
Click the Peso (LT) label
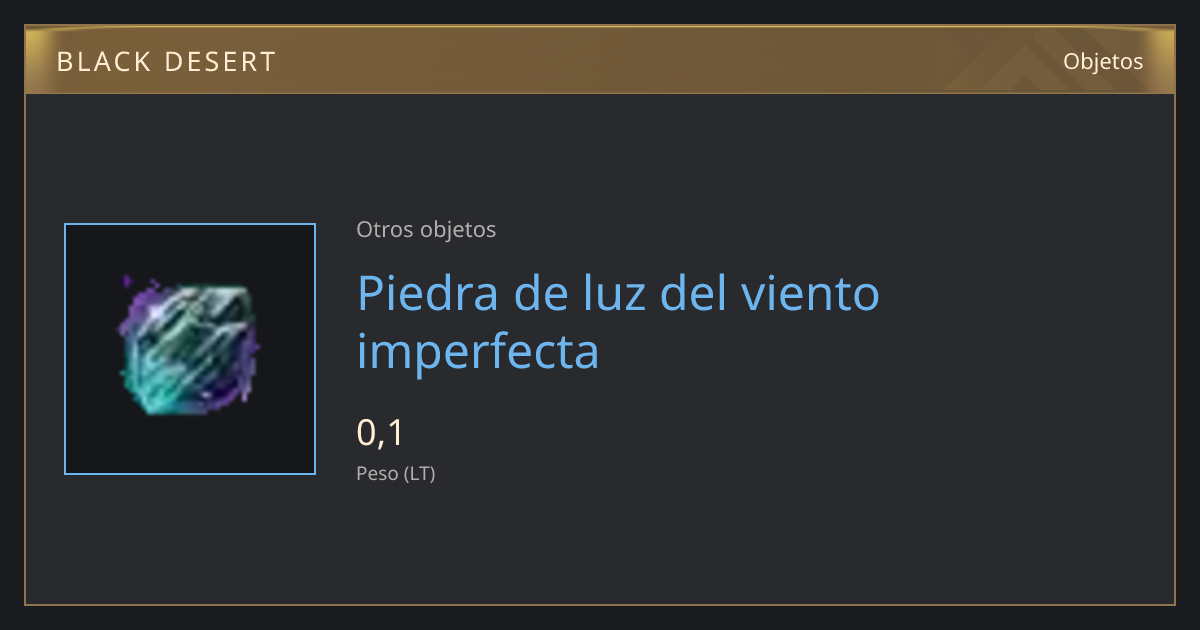[x=396, y=474]
